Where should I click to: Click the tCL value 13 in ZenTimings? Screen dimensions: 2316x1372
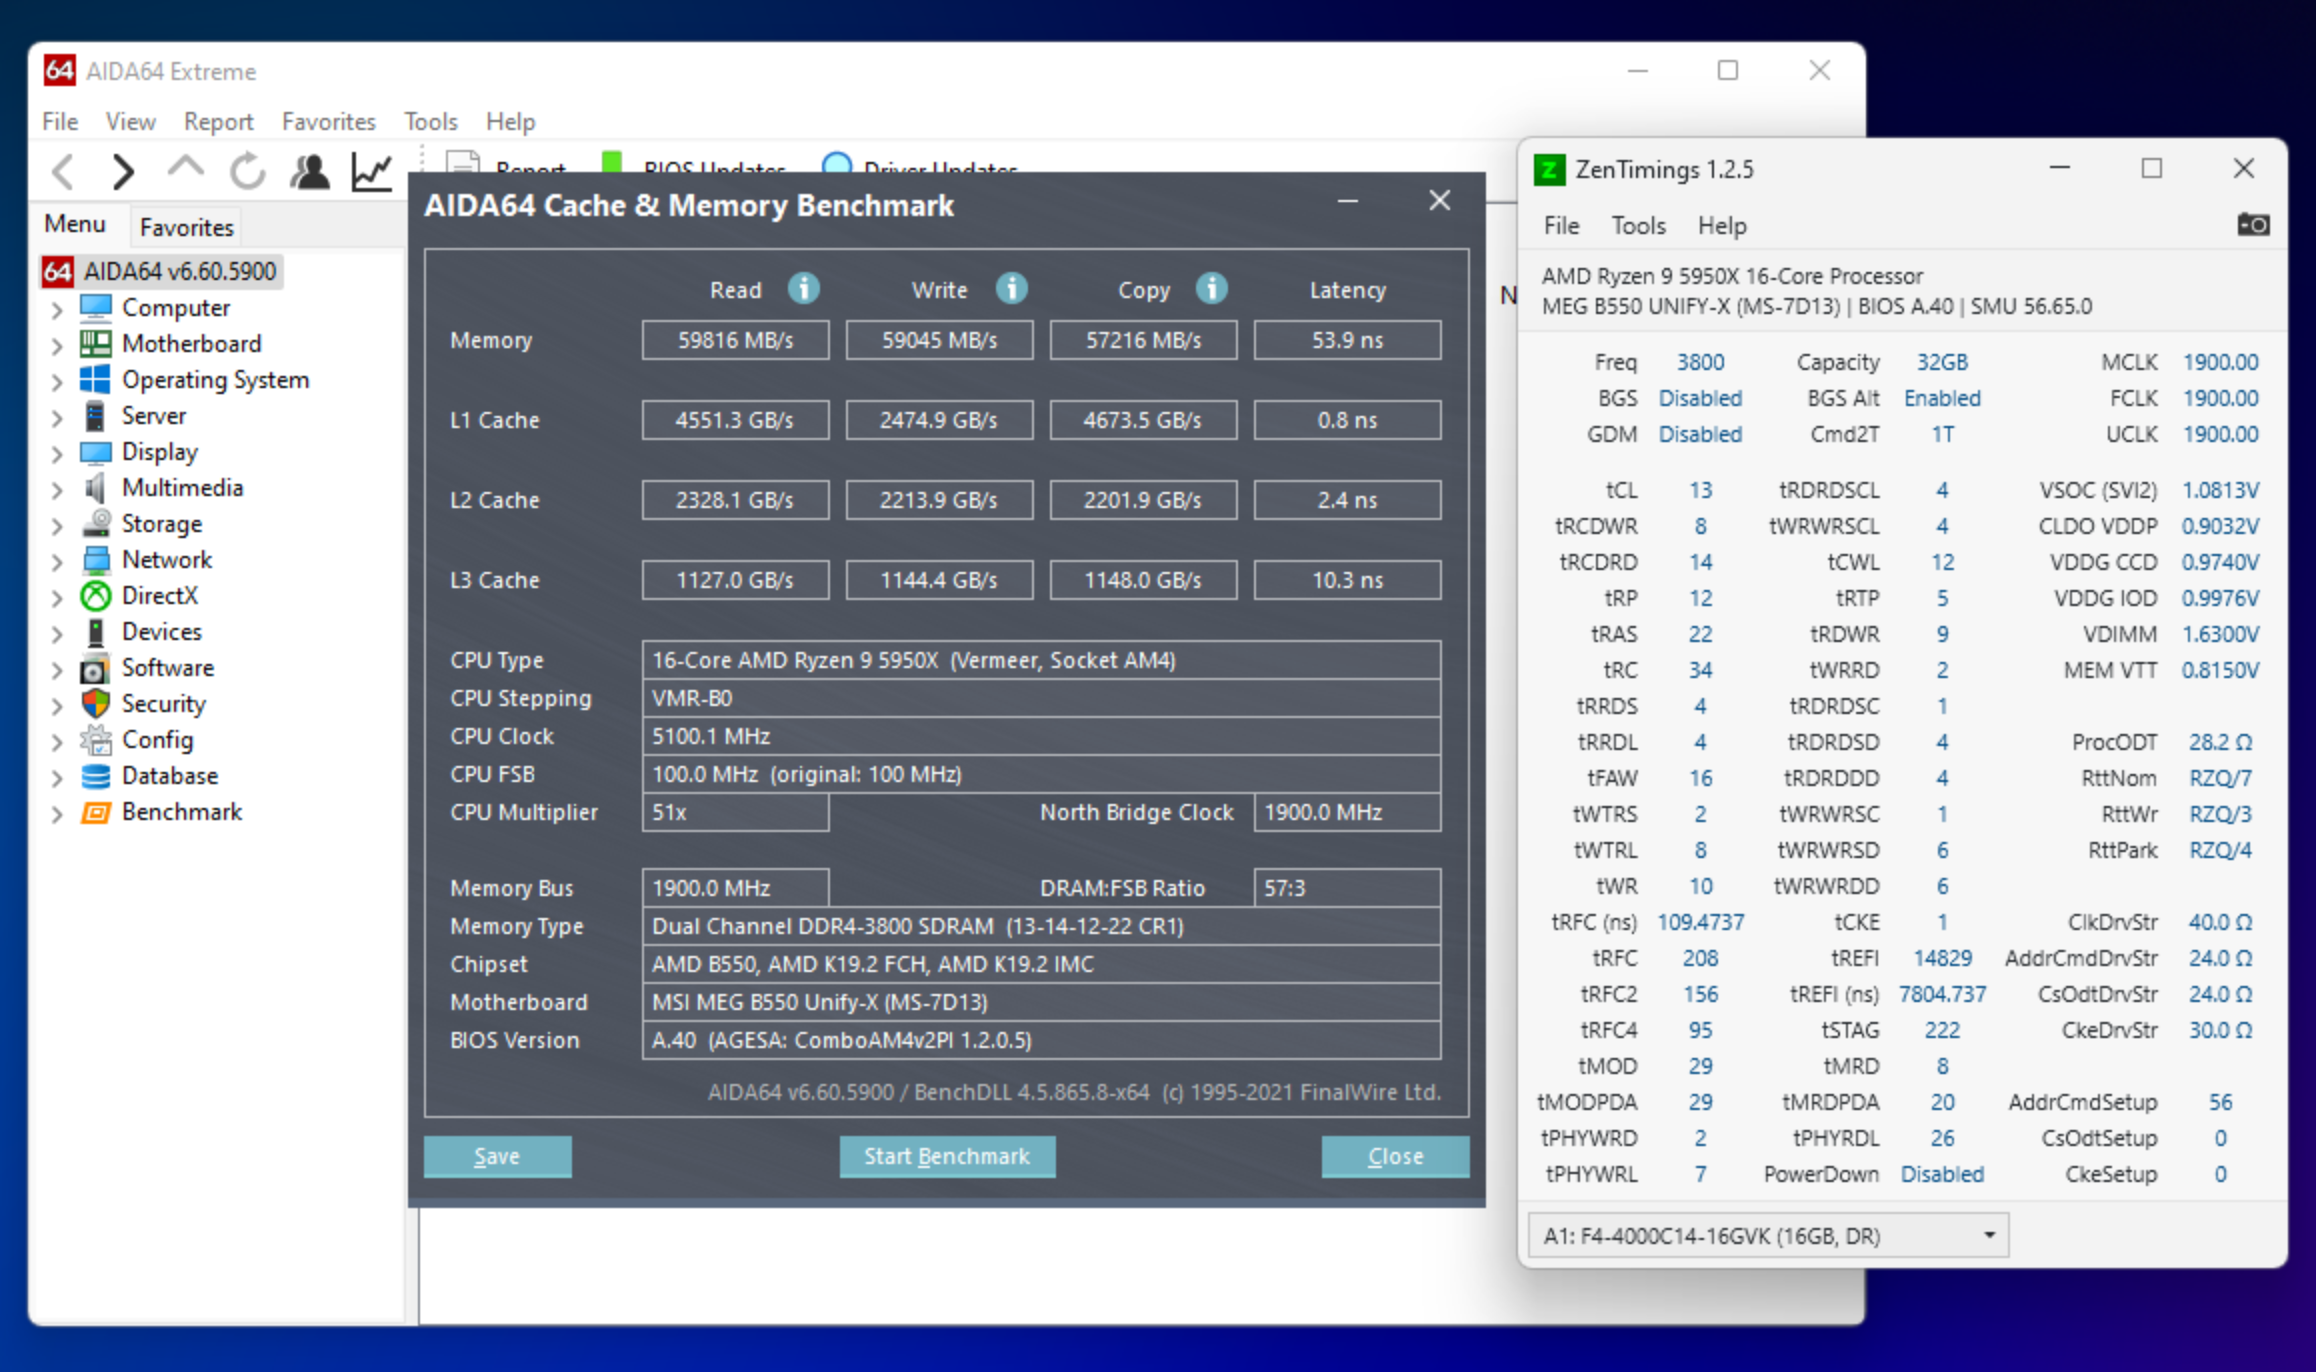tap(1700, 490)
